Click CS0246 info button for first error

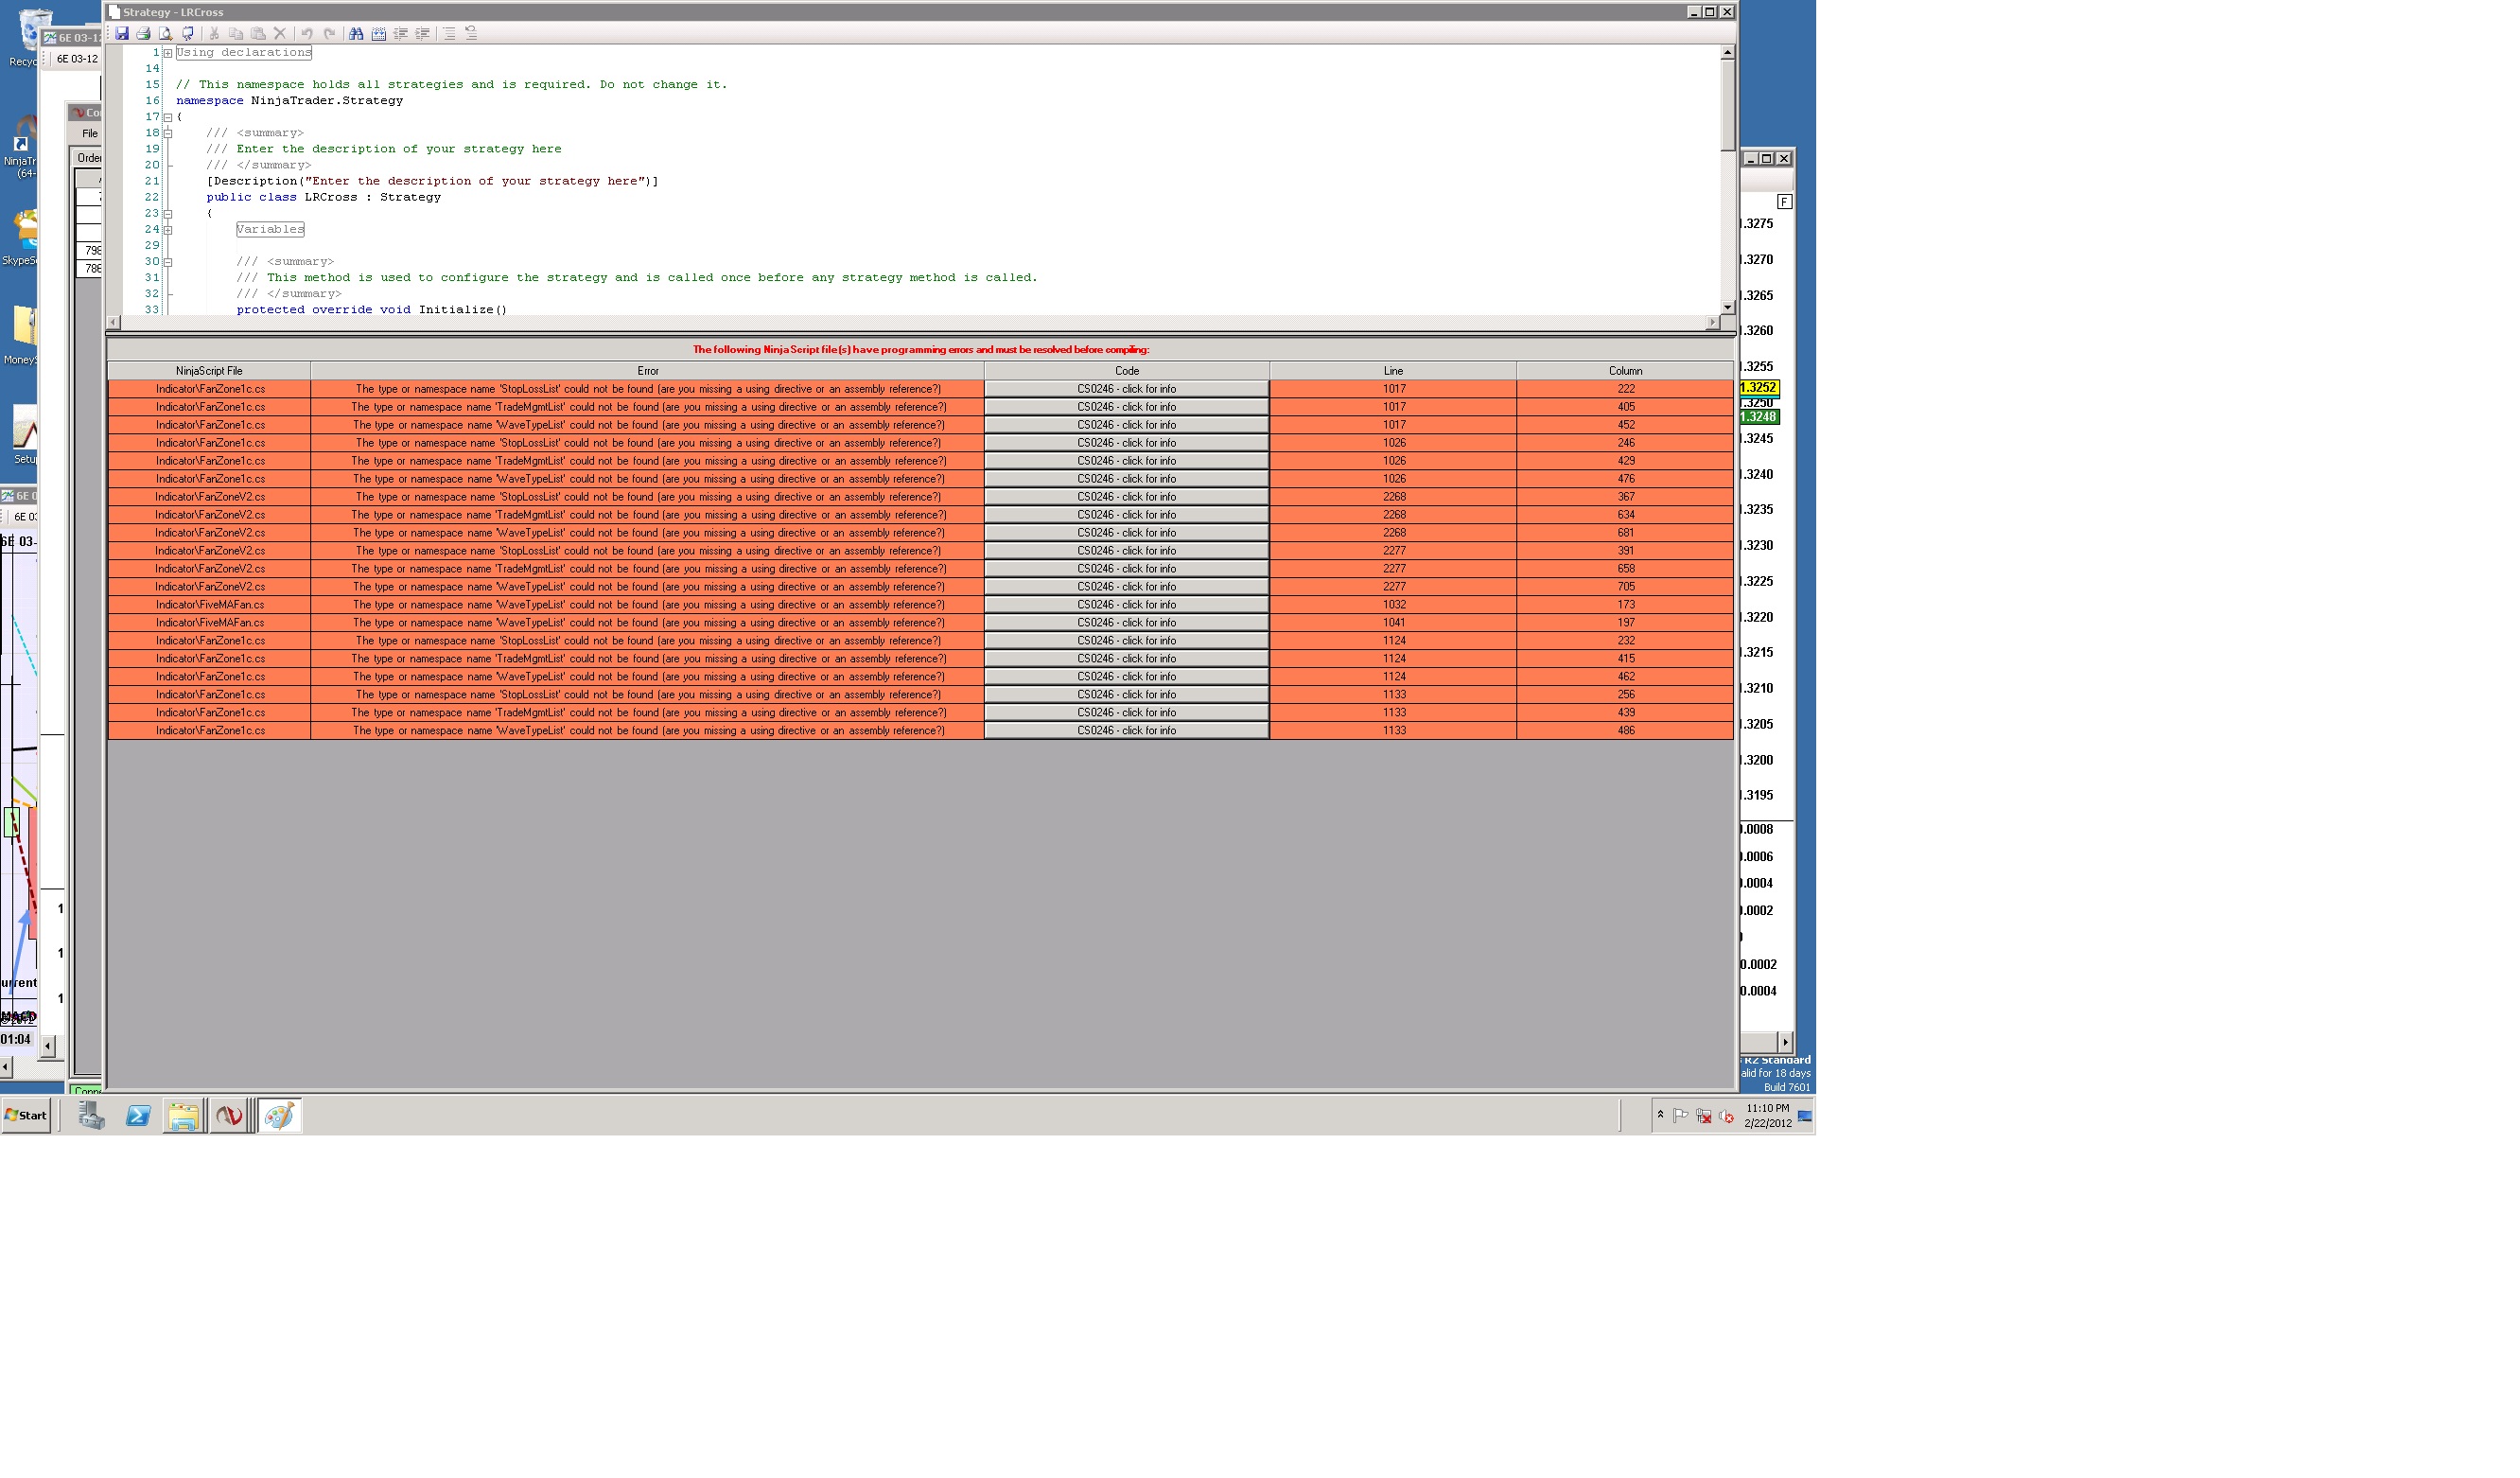coord(1126,389)
